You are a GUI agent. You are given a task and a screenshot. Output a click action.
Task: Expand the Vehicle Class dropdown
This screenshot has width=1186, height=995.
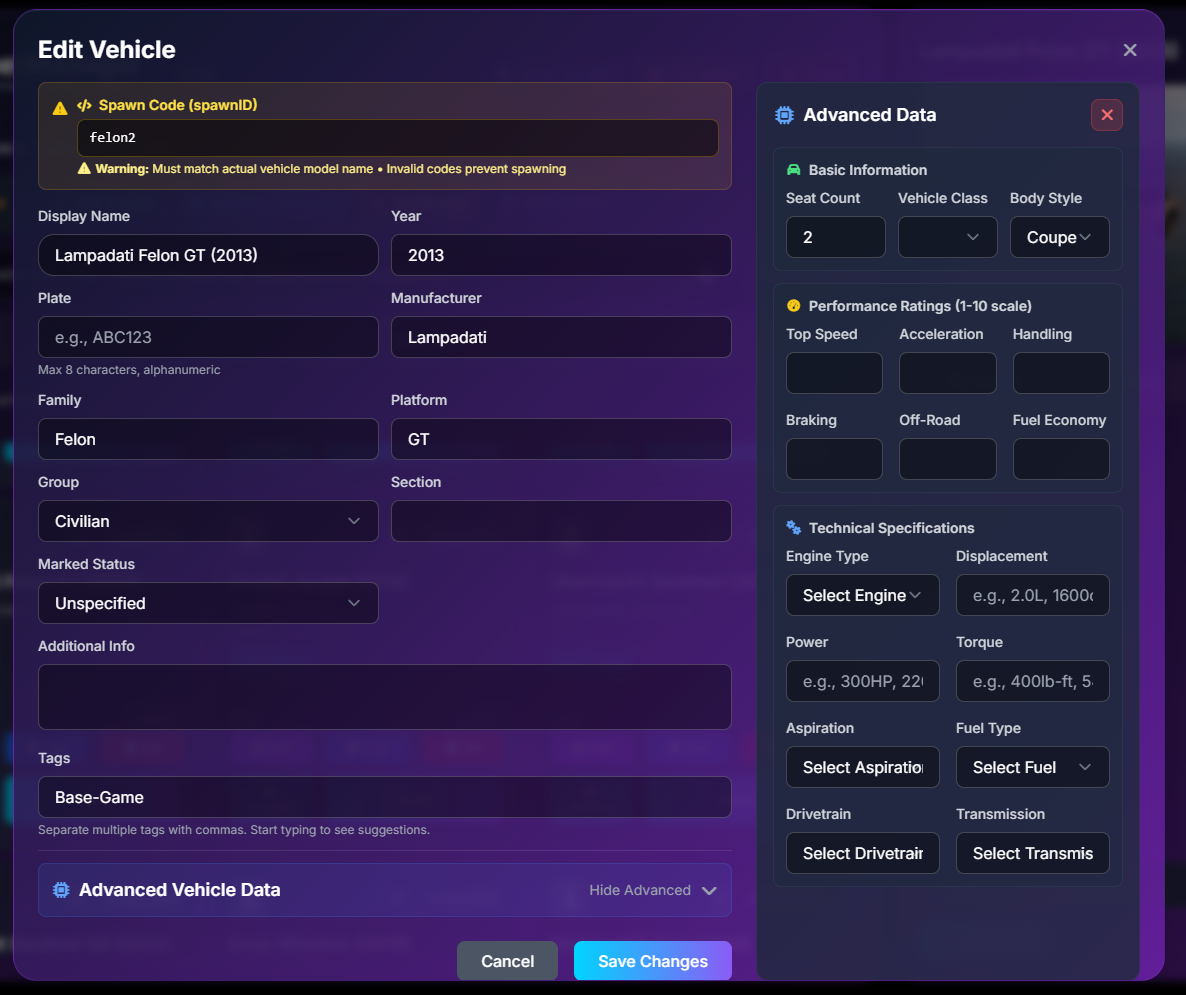click(947, 237)
